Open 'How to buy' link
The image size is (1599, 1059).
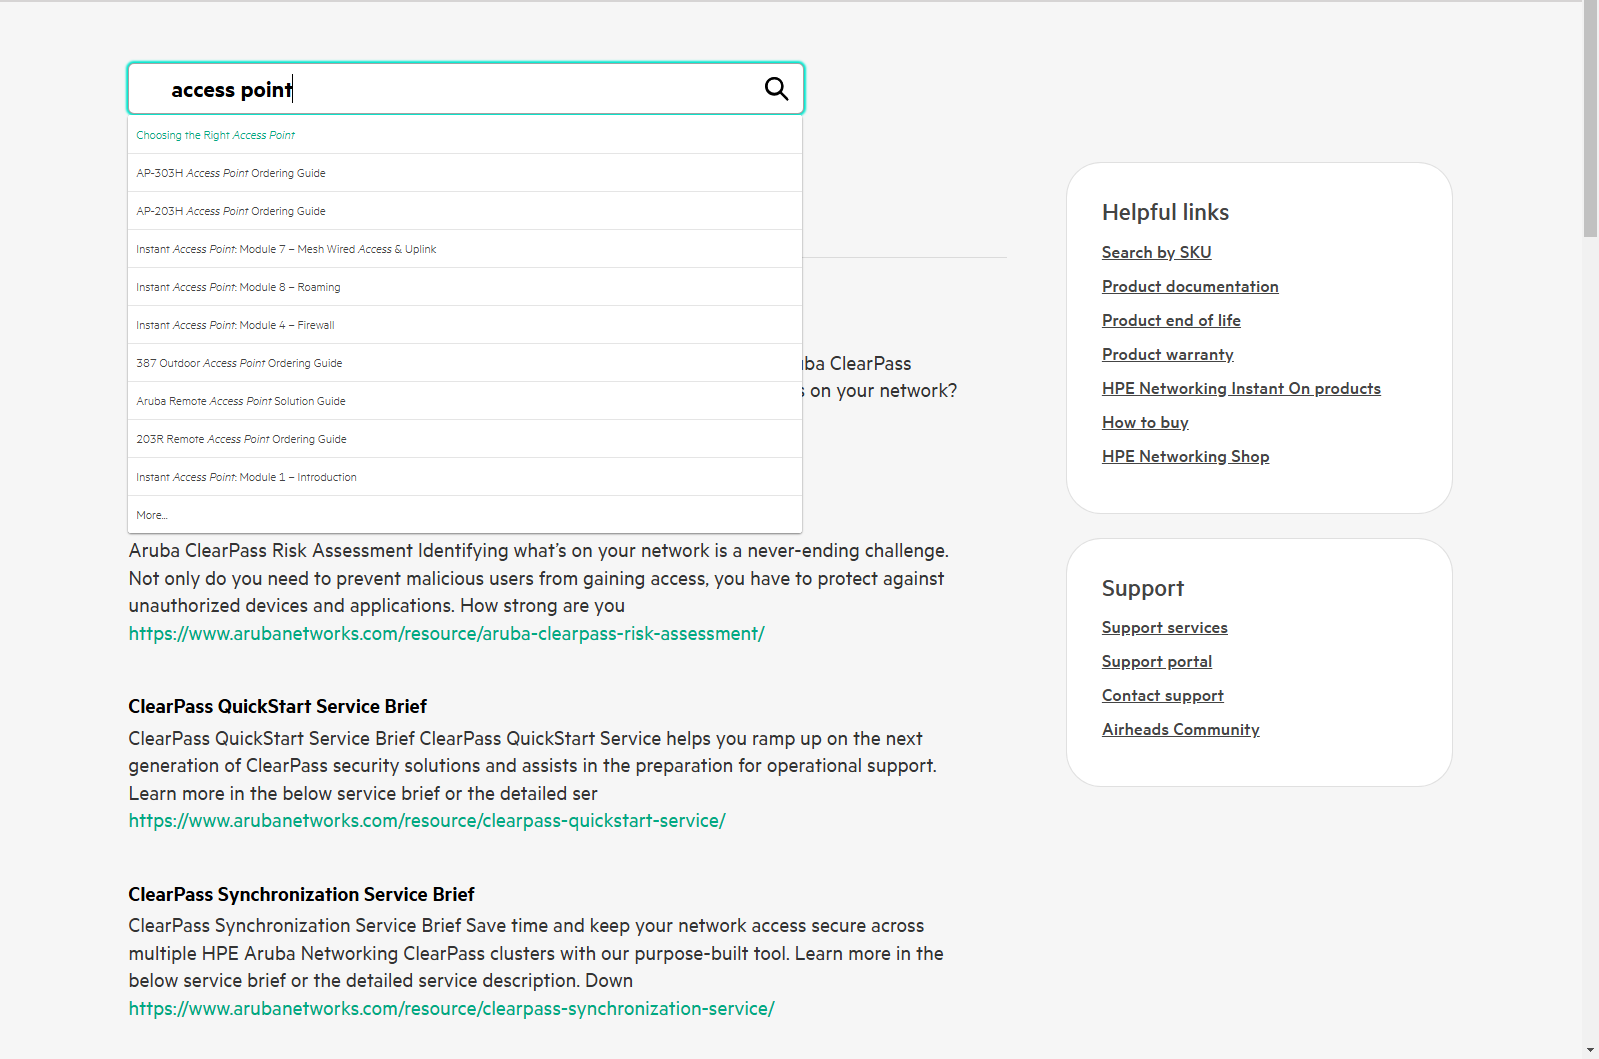(1145, 423)
